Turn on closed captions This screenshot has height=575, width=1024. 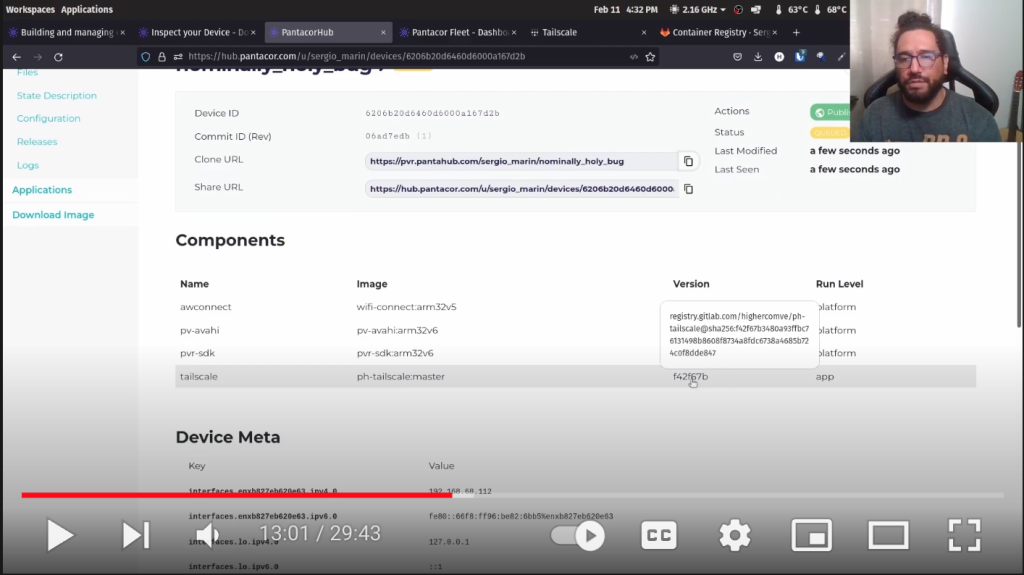(x=658, y=535)
